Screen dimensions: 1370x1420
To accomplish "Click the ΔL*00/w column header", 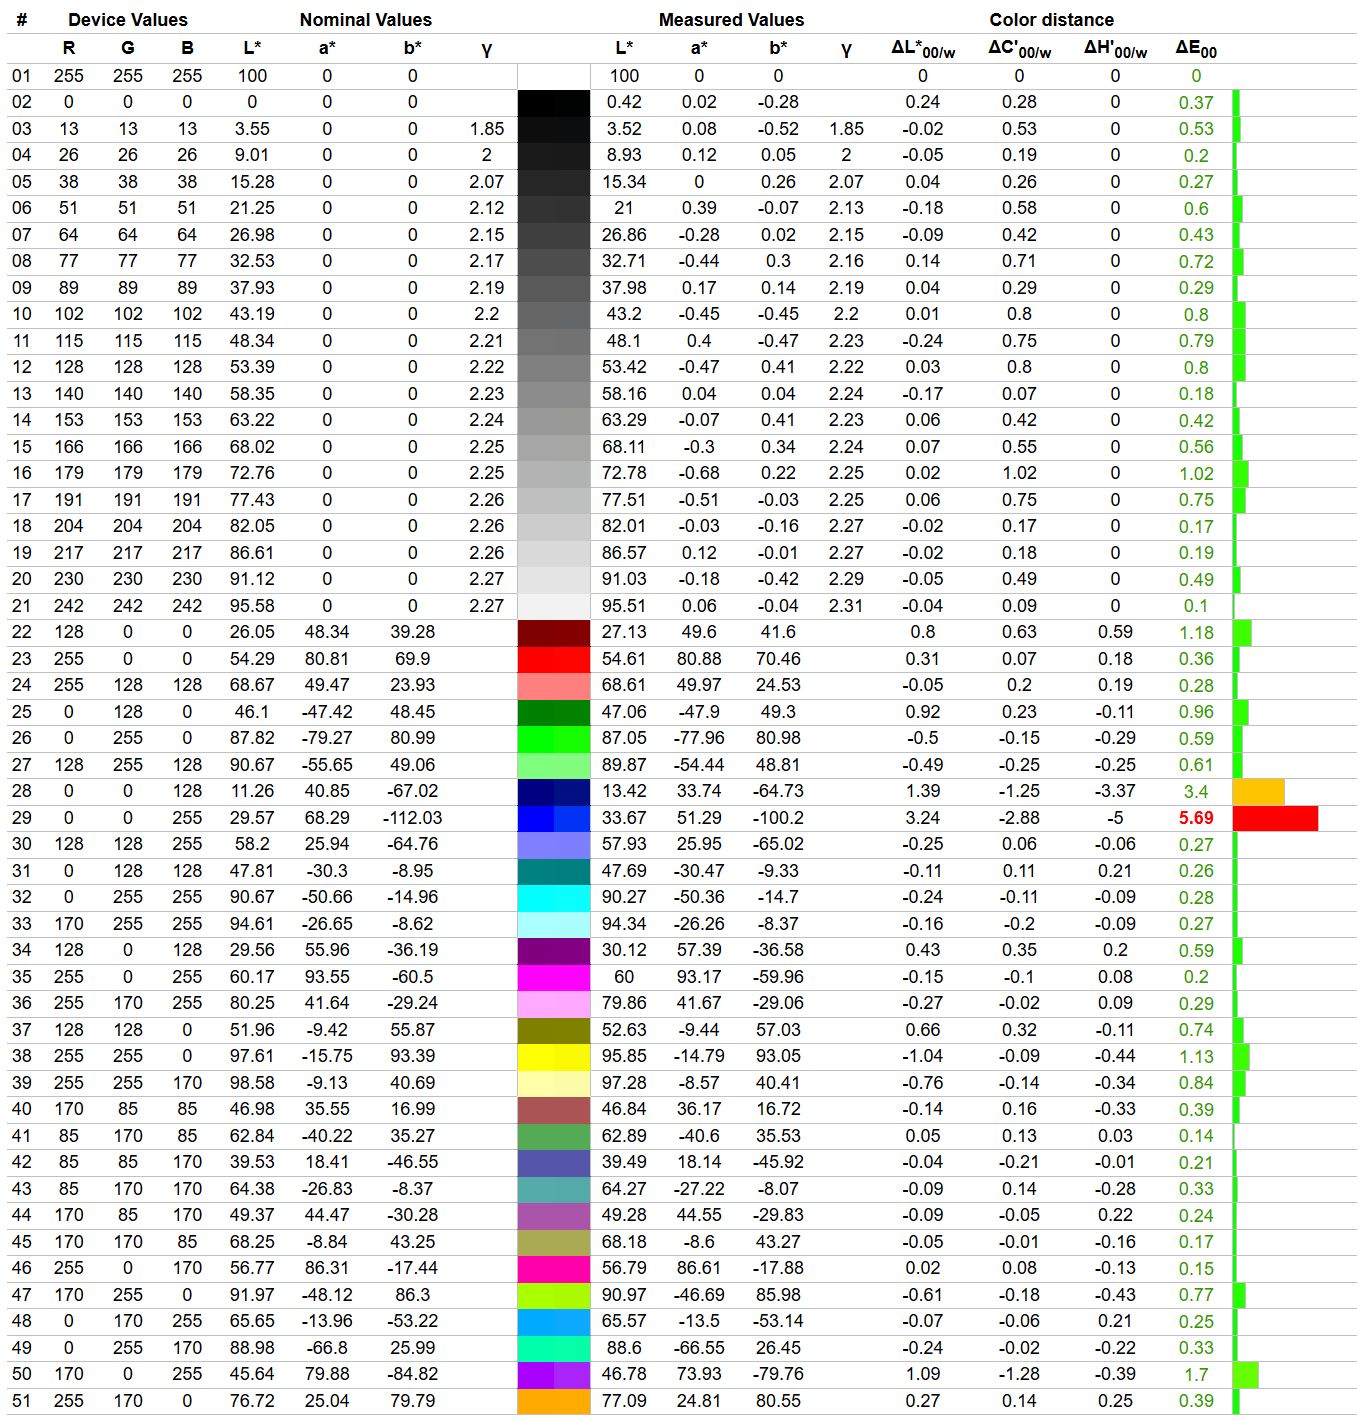I will tap(923, 48).
